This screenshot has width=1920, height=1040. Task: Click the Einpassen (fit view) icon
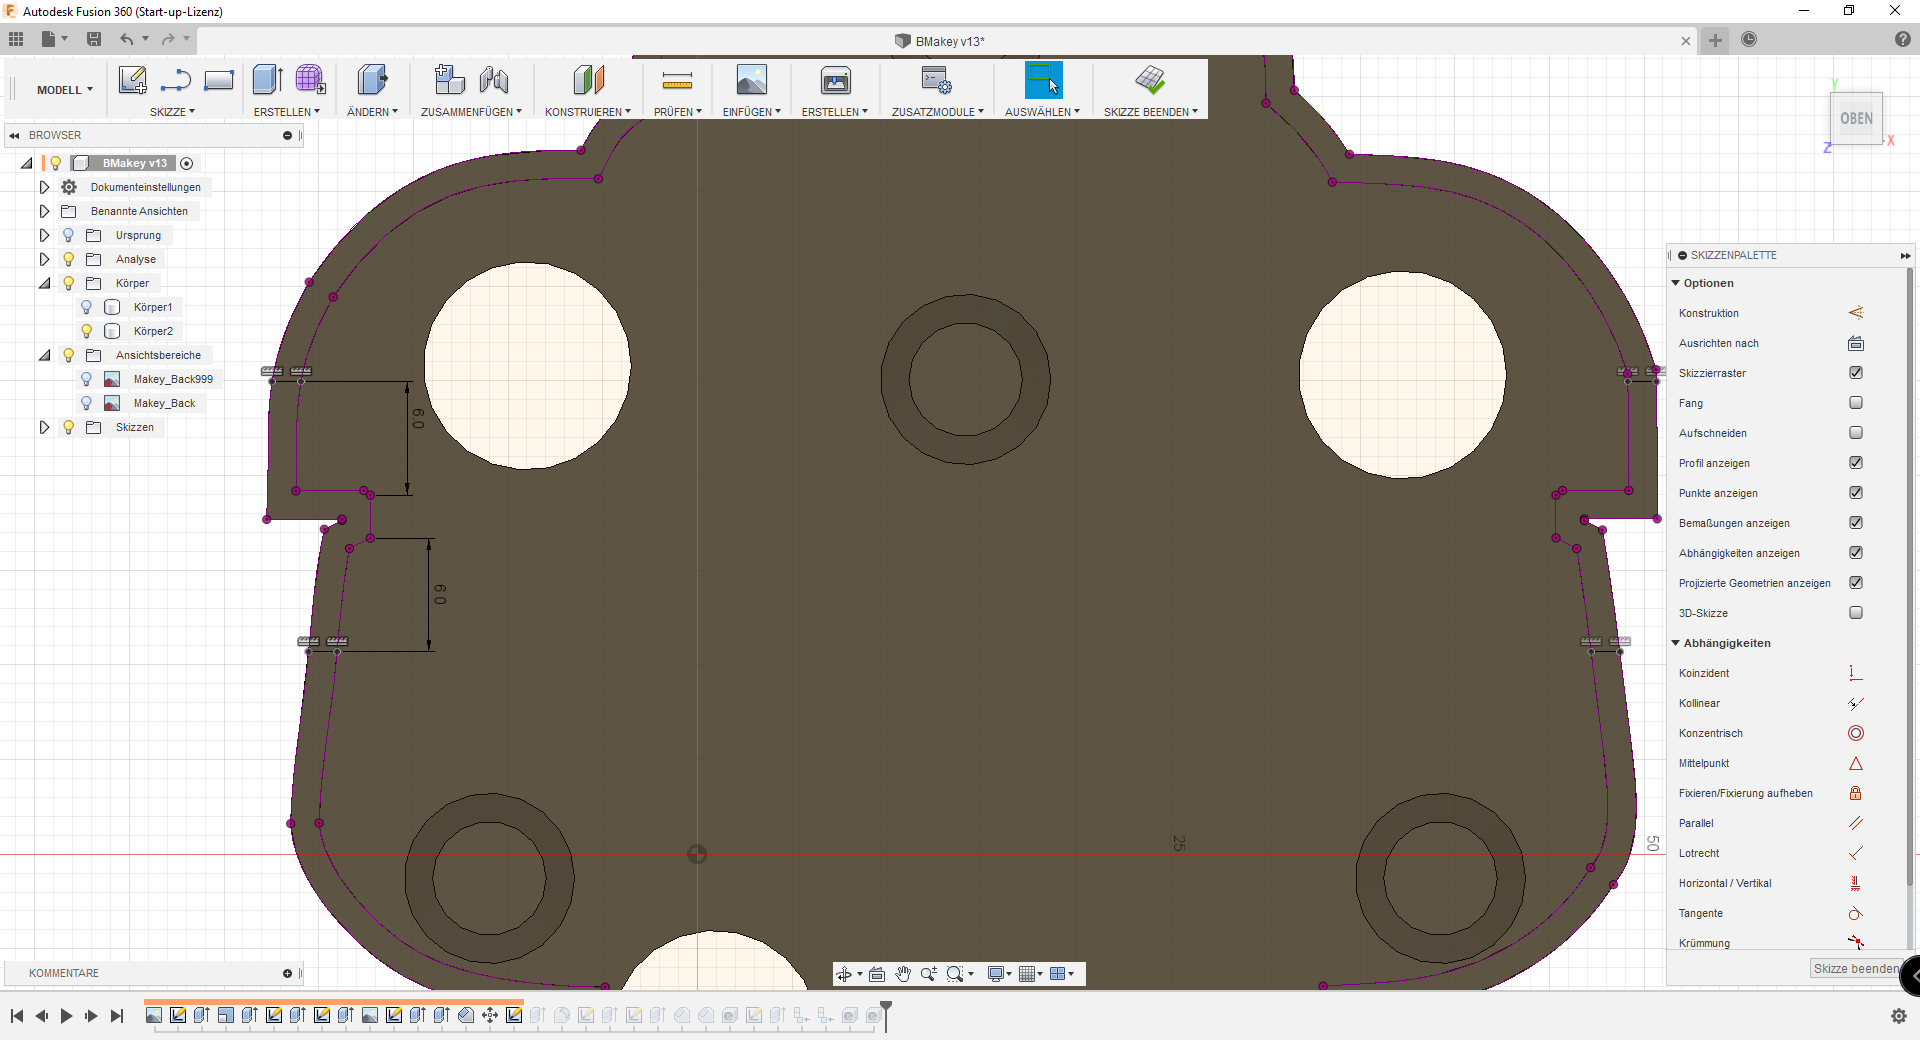click(877, 973)
